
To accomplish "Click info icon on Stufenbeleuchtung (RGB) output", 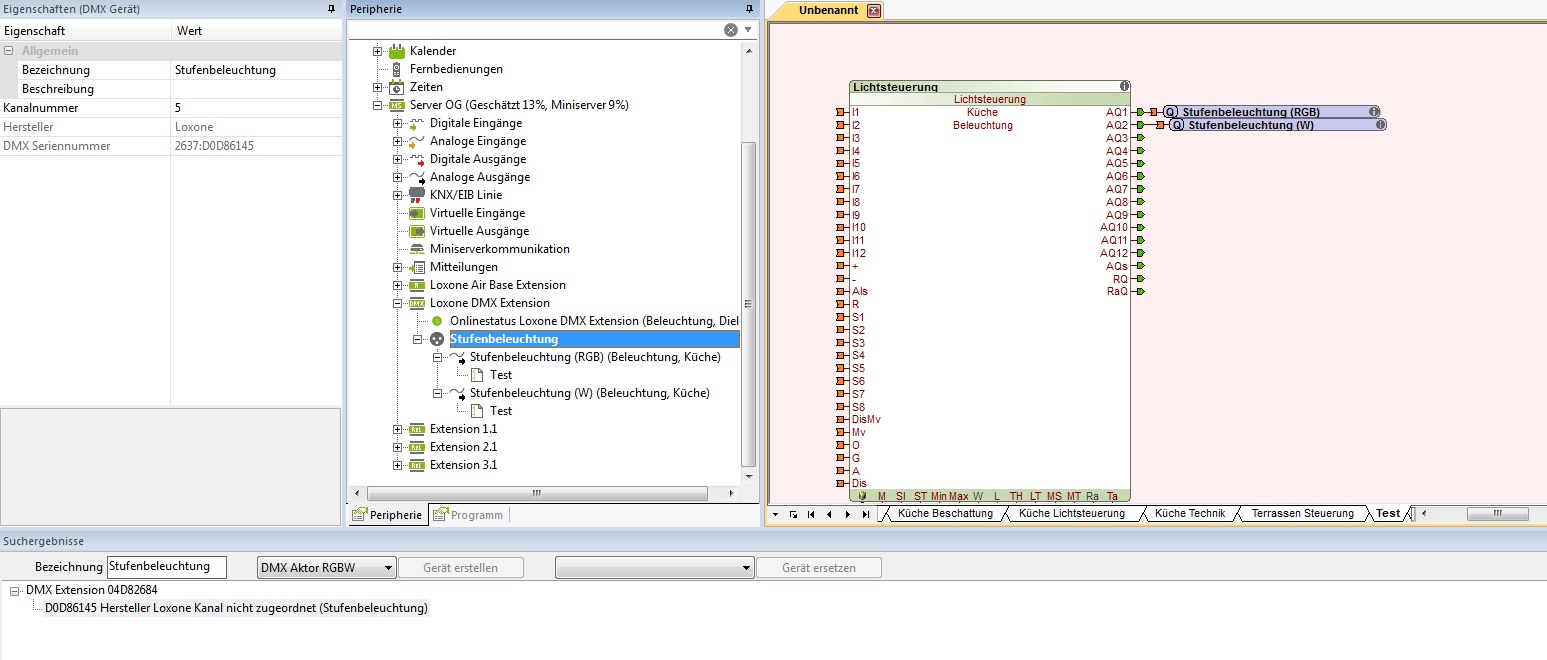I will tap(1374, 112).
